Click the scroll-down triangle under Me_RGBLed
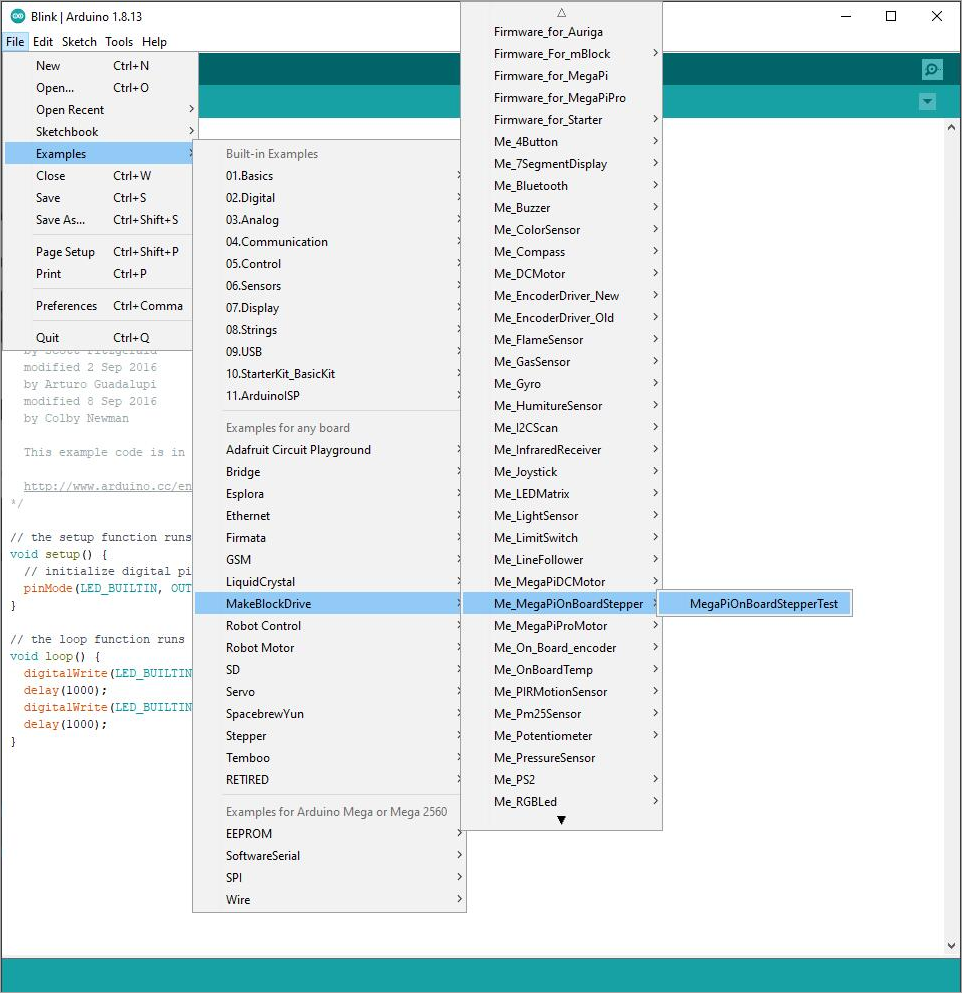 pyautogui.click(x=561, y=820)
